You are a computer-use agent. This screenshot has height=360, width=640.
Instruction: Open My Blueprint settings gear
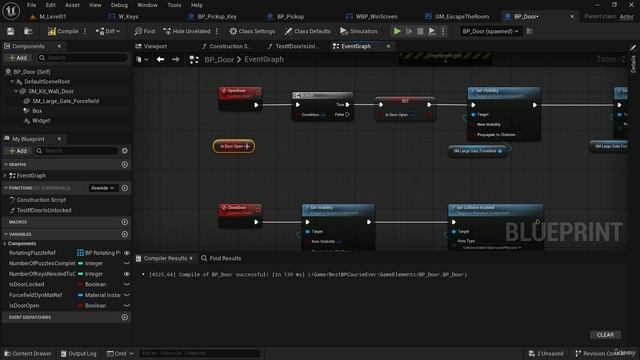pyautogui.click(x=124, y=151)
